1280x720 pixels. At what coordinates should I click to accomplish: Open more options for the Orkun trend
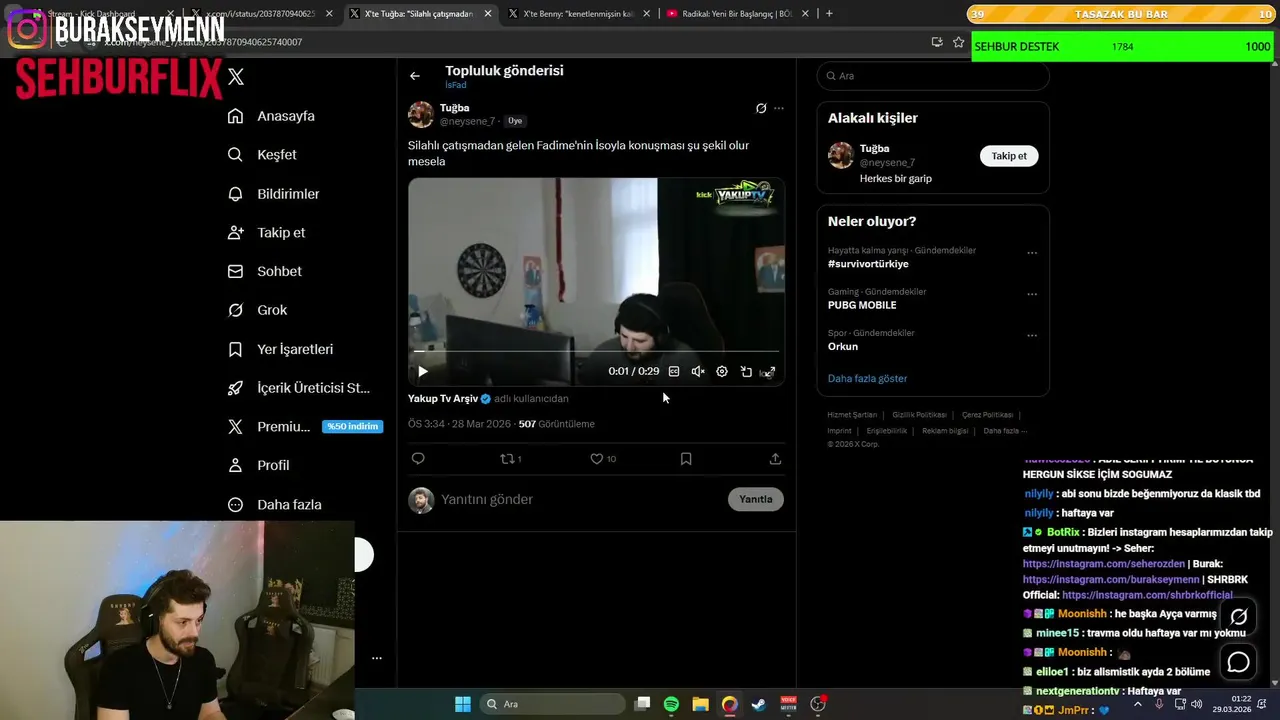point(1032,335)
